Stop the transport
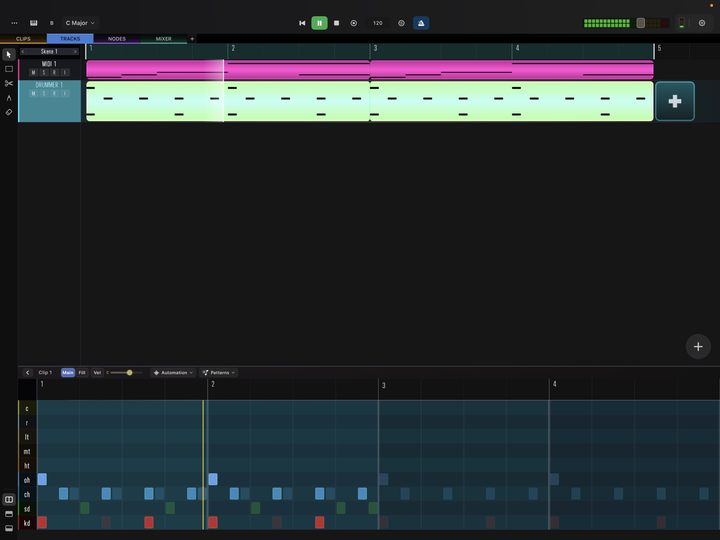Image resolution: width=720 pixels, height=540 pixels. coord(337,23)
